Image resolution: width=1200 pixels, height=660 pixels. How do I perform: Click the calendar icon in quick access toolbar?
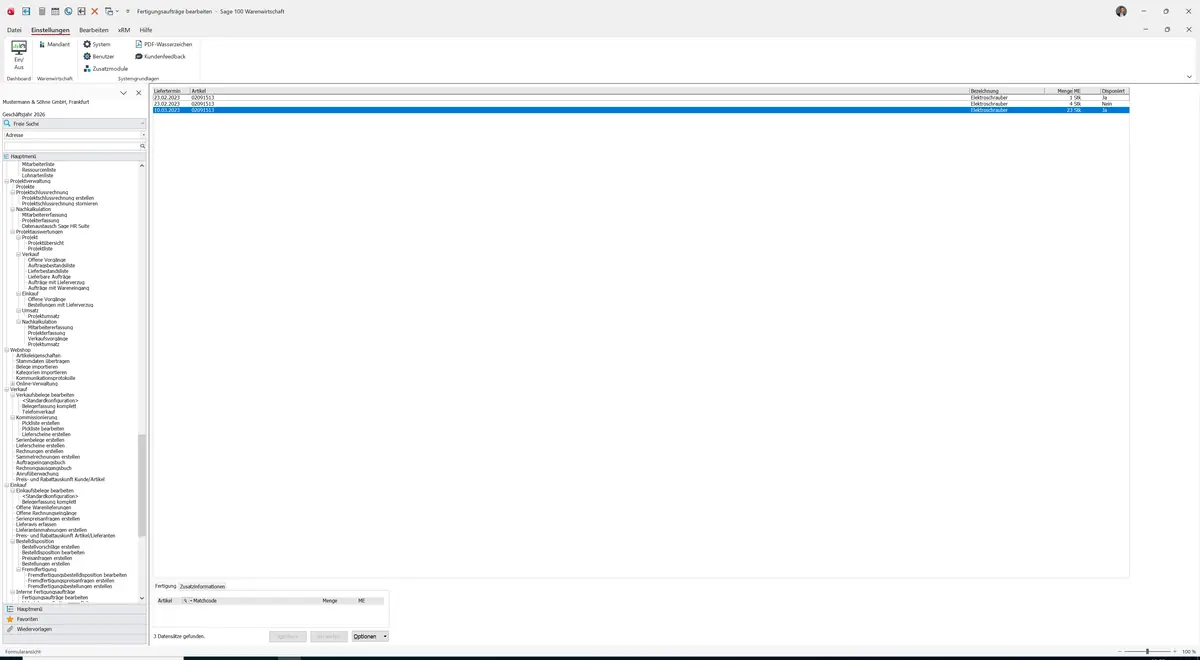(x=55, y=11)
